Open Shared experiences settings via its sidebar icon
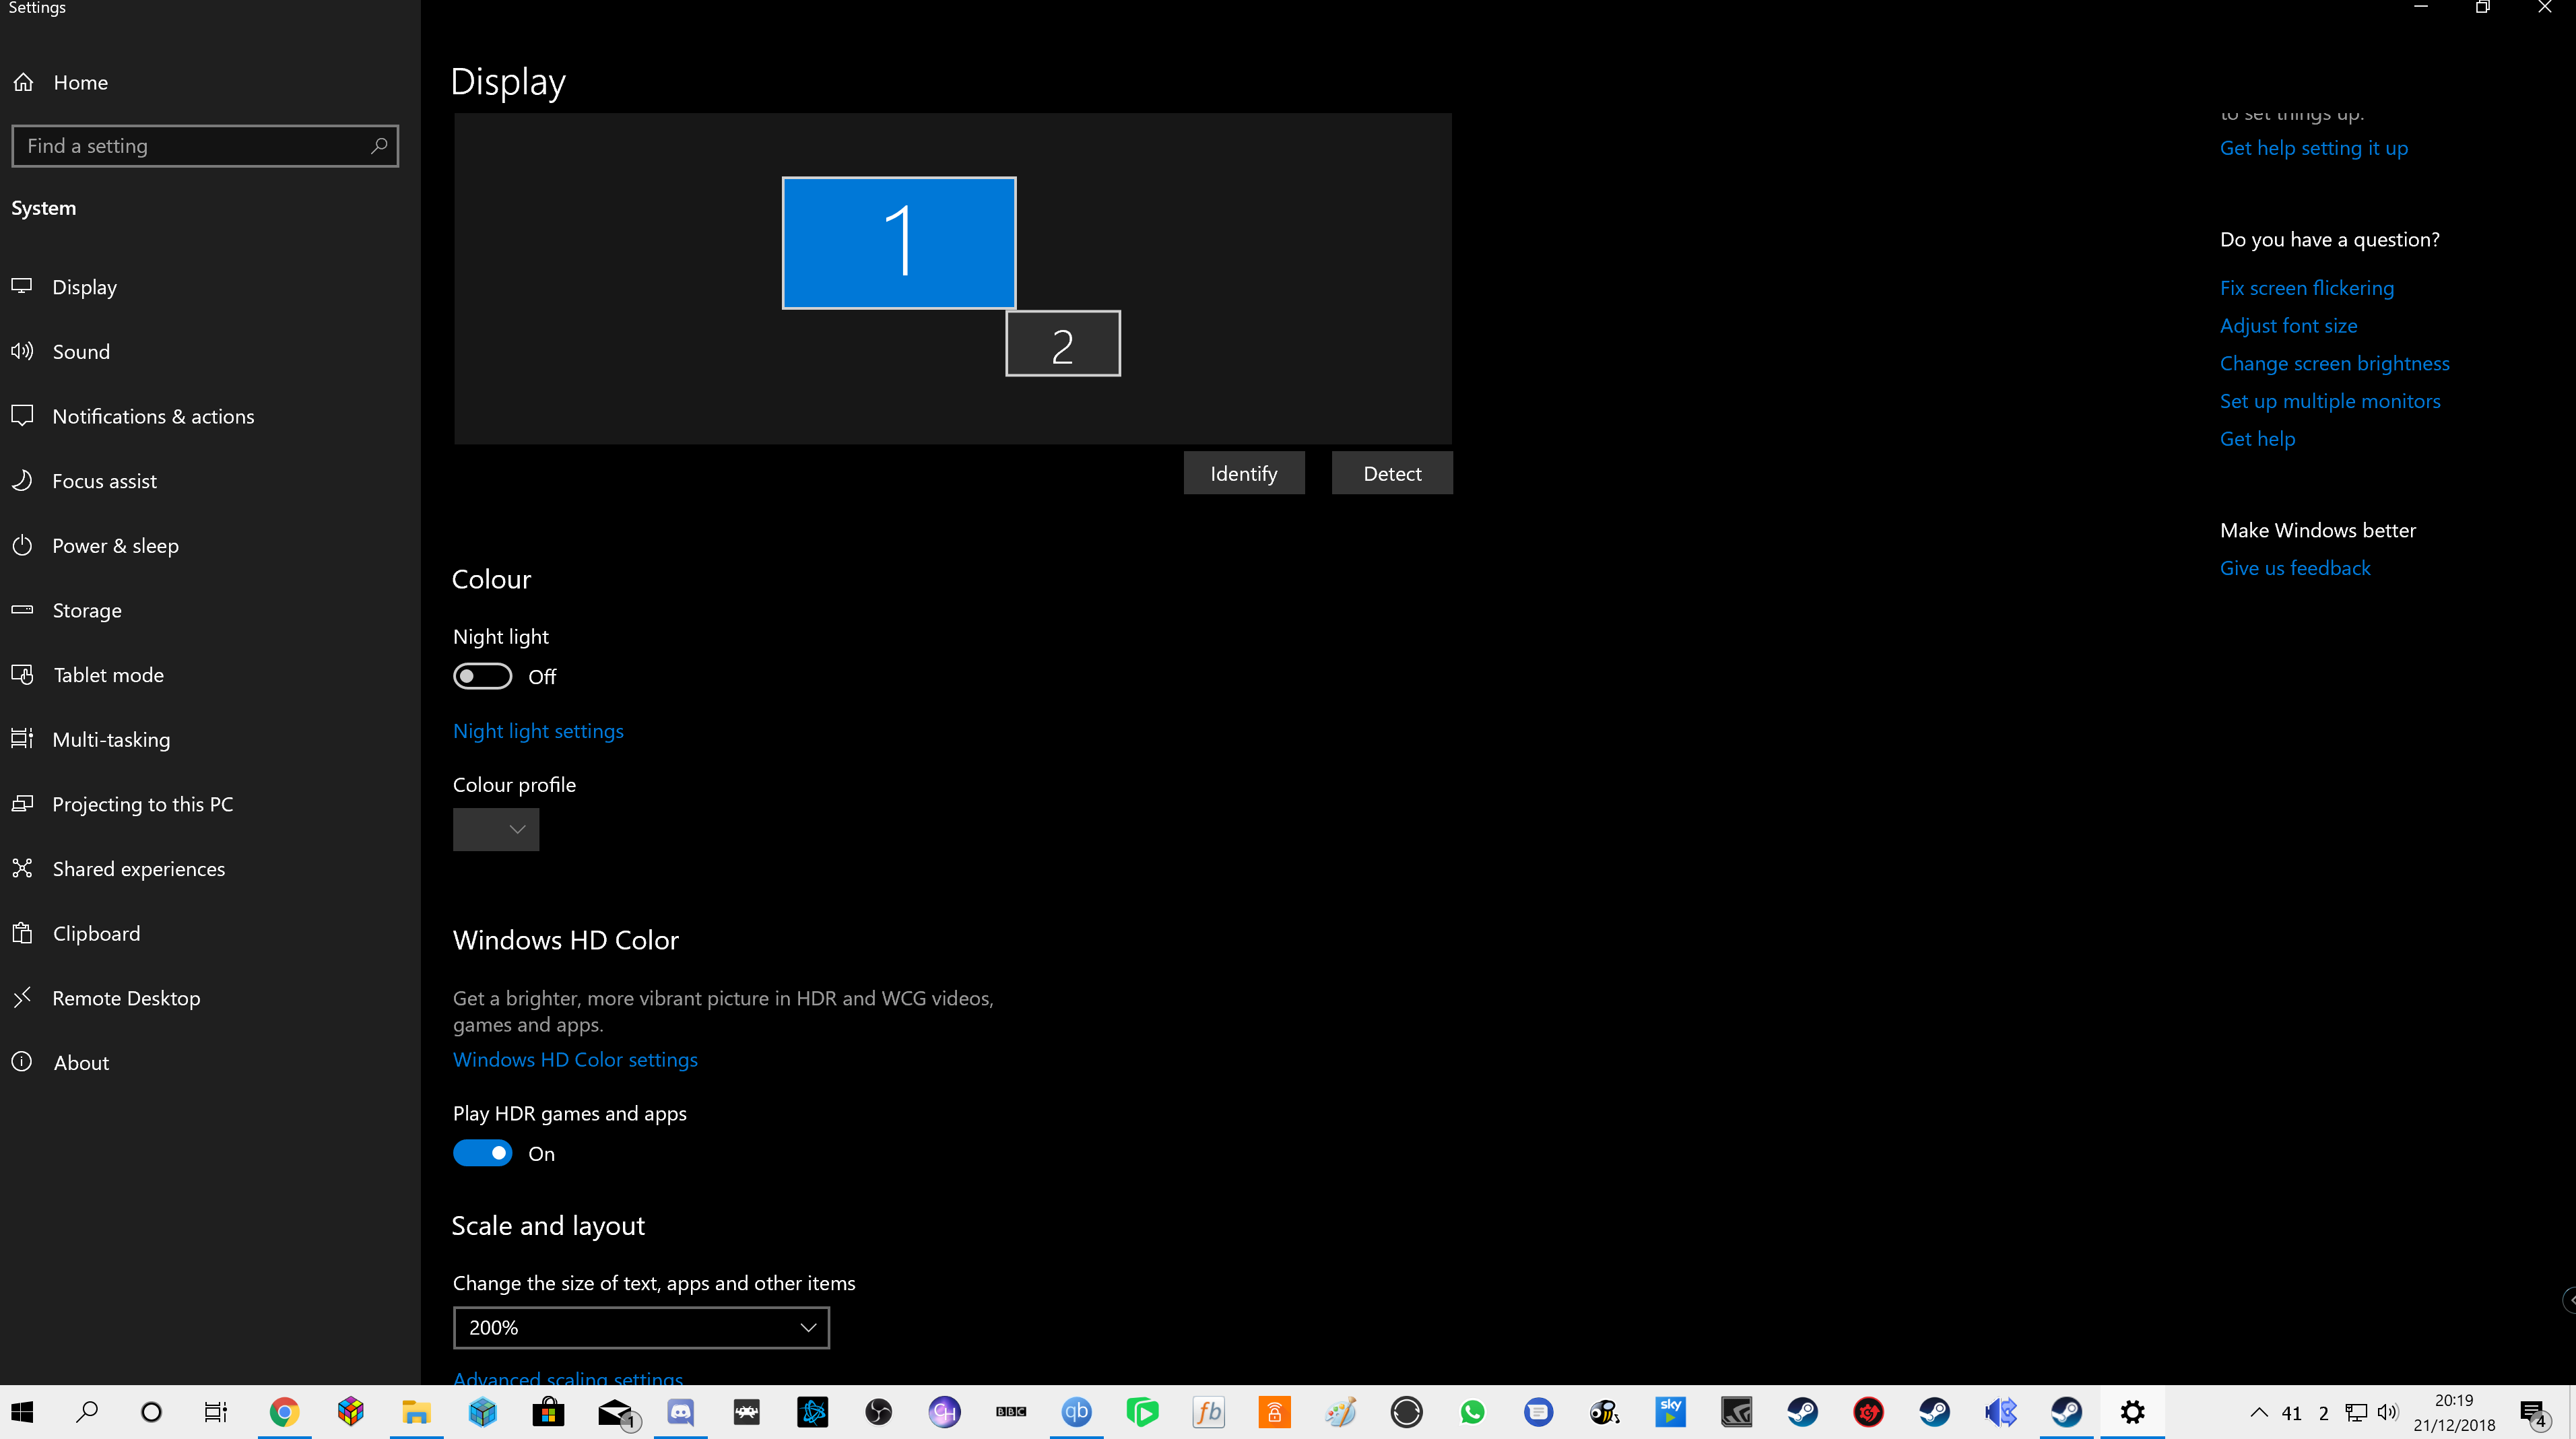Screen dimensions: 2576x1439 (22, 868)
